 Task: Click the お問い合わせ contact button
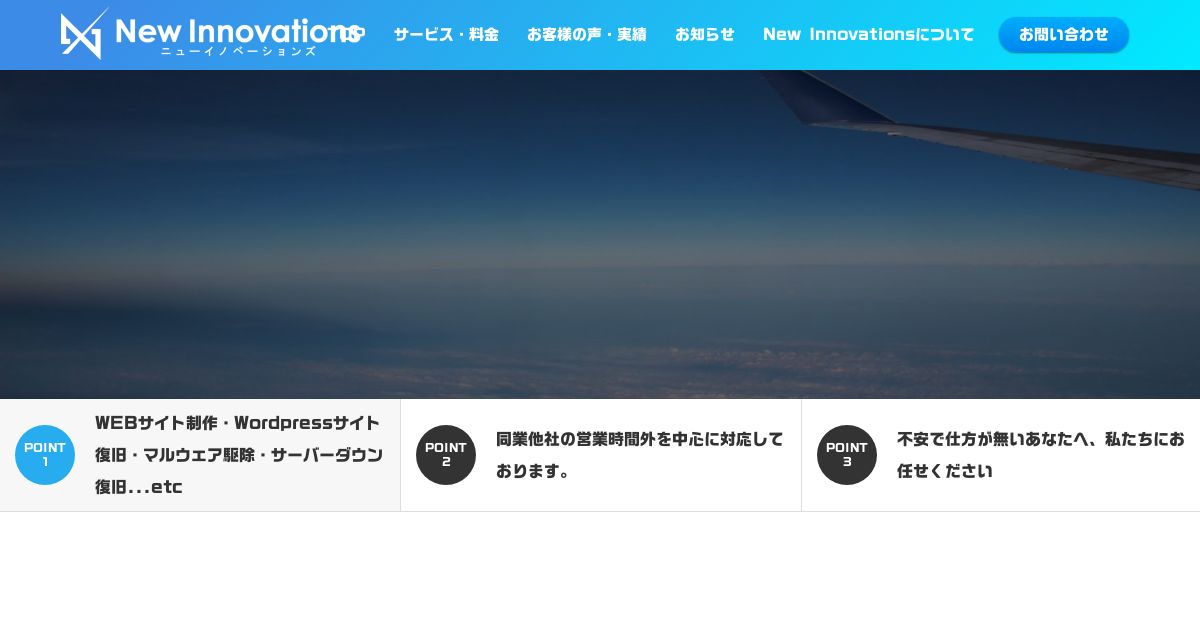pos(1064,35)
